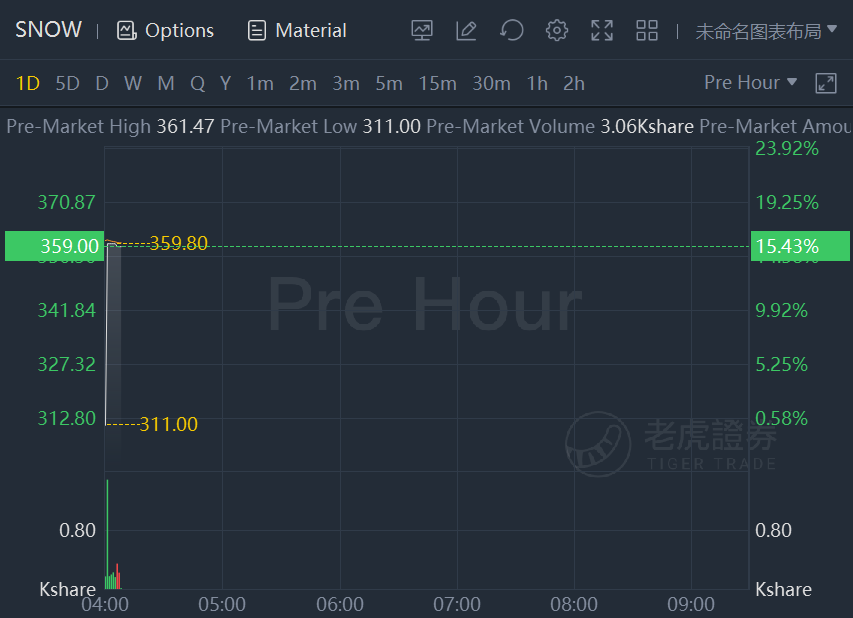Image resolution: width=853 pixels, height=618 pixels.
Task: Select the drawing pencil edit tool
Action: tap(466, 30)
